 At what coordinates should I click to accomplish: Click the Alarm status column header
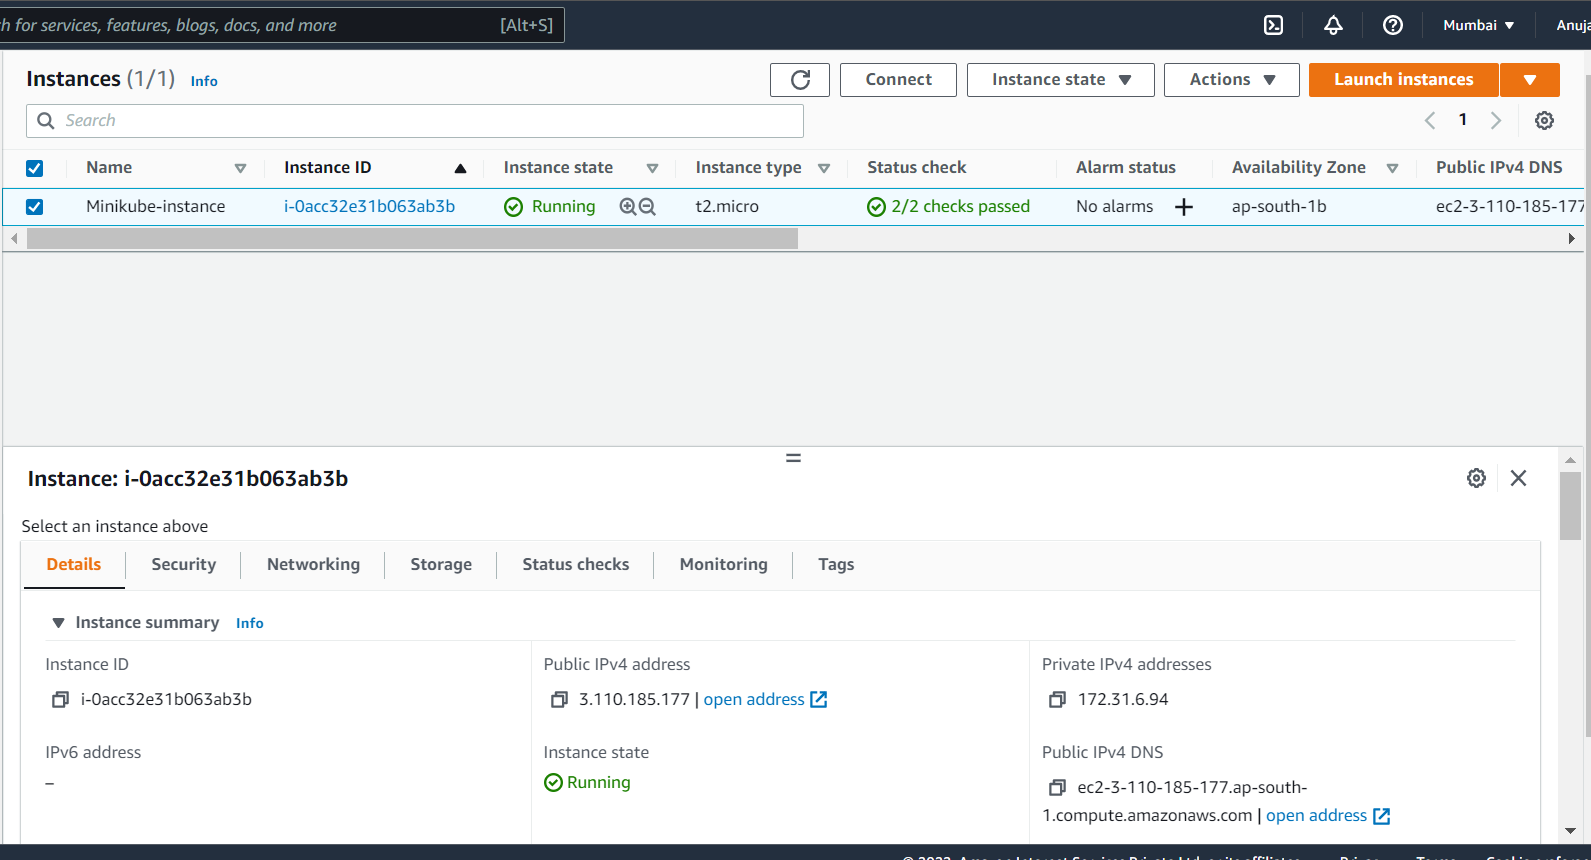(x=1126, y=168)
